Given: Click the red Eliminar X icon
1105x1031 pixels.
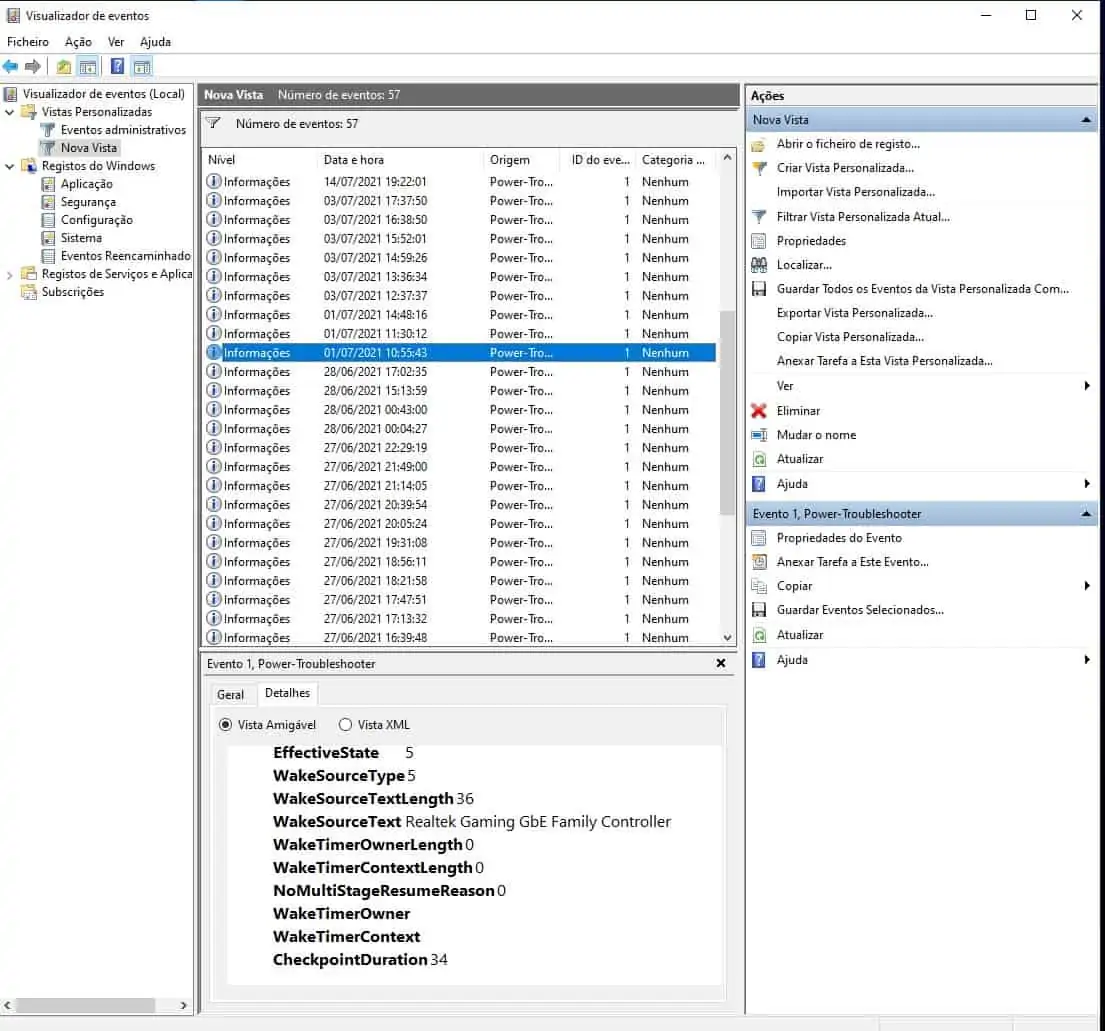Looking at the screenshot, I should coord(759,411).
